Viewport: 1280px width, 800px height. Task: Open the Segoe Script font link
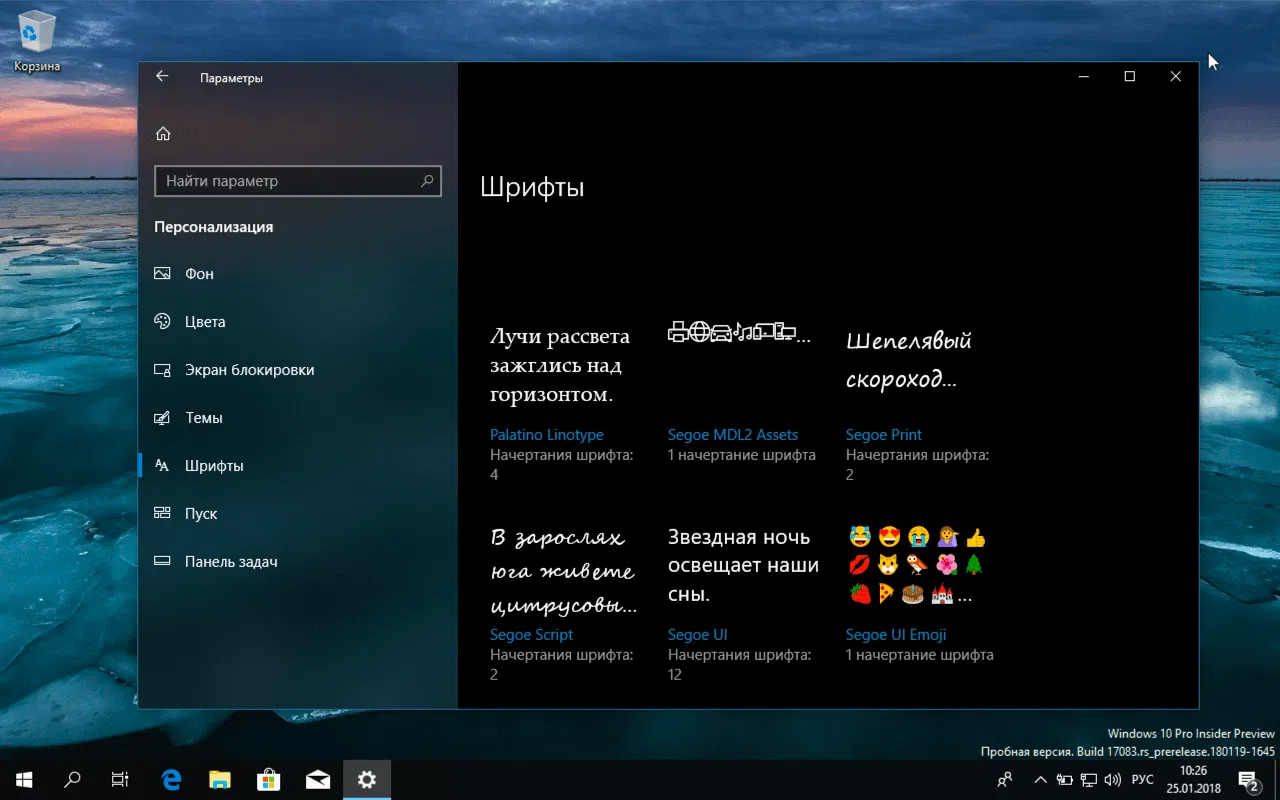[x=532, y=635]
